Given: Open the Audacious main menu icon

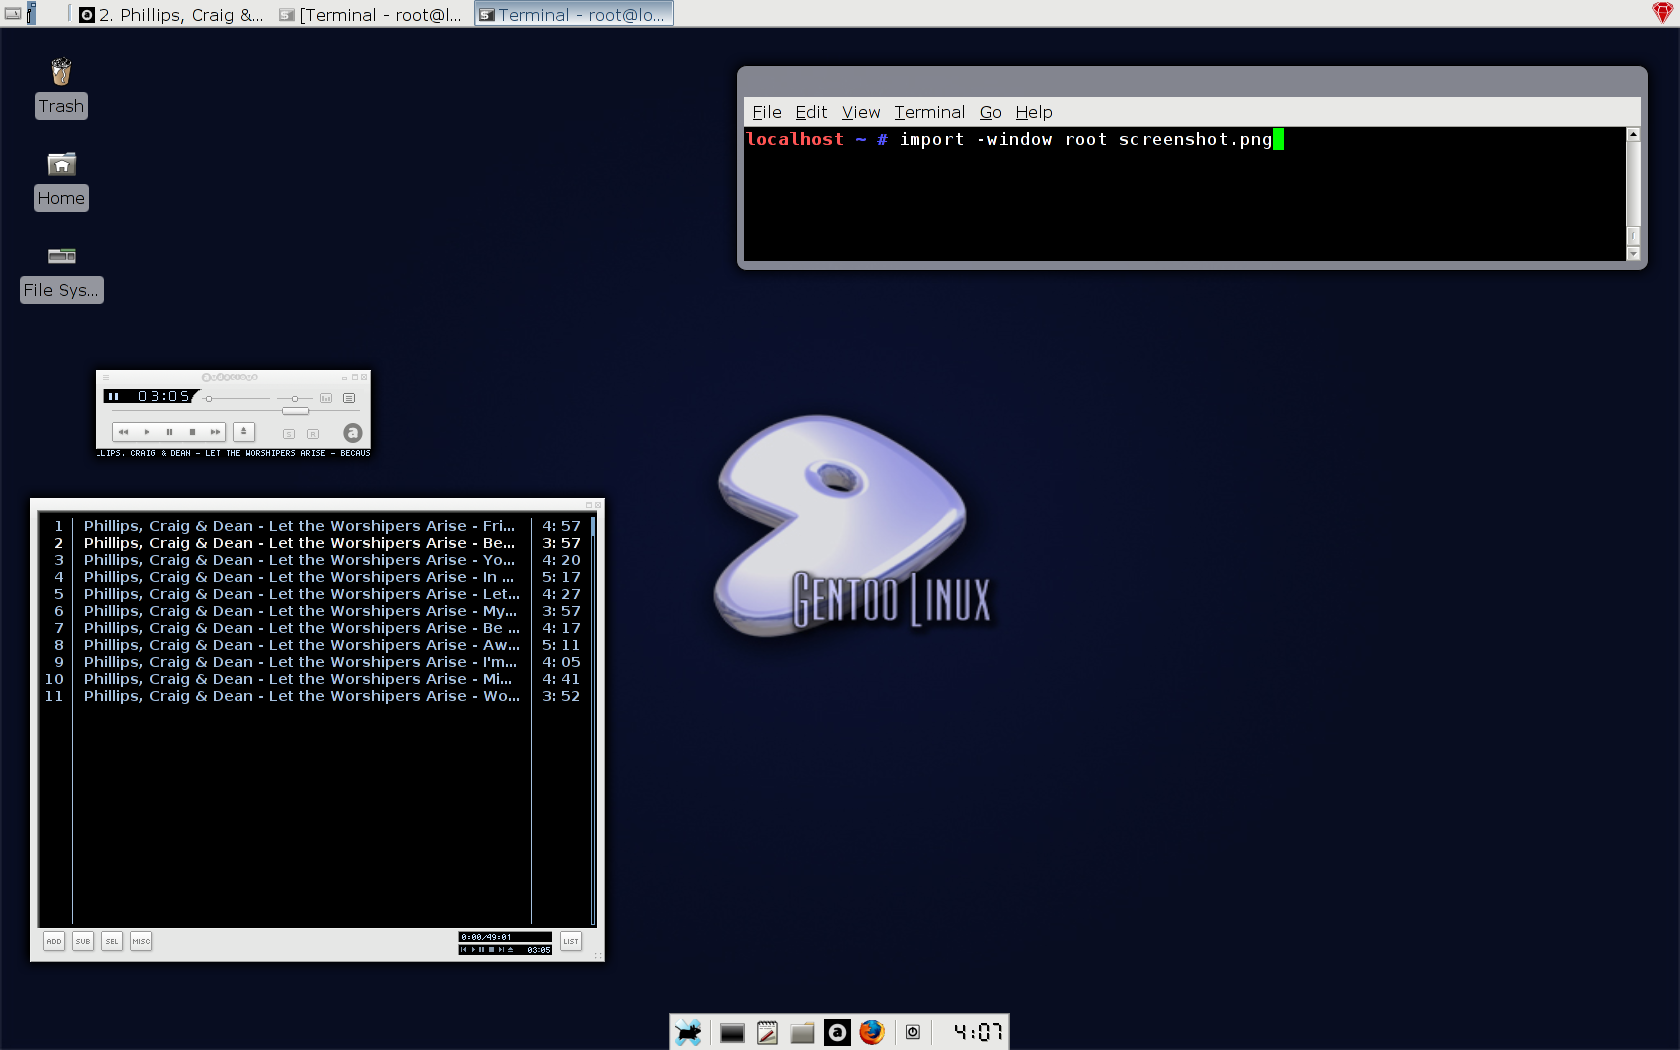Looking at the screenshot, I should pyautogui.click(x=106, y=377).
